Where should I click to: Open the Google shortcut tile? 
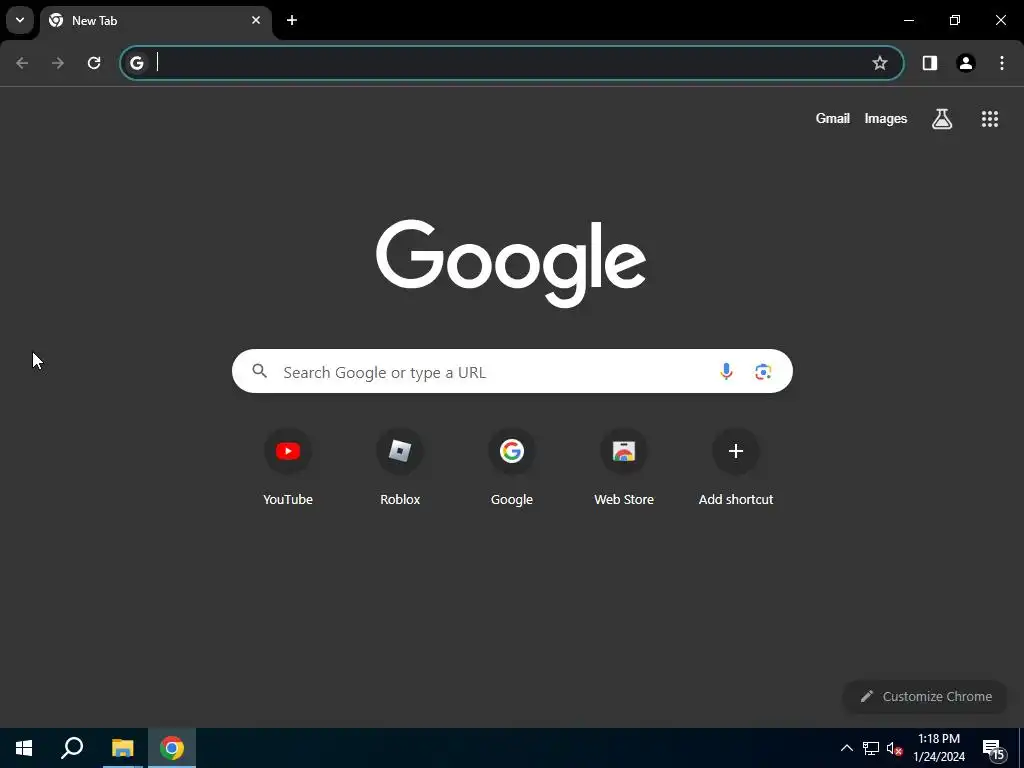pos(511,467)
